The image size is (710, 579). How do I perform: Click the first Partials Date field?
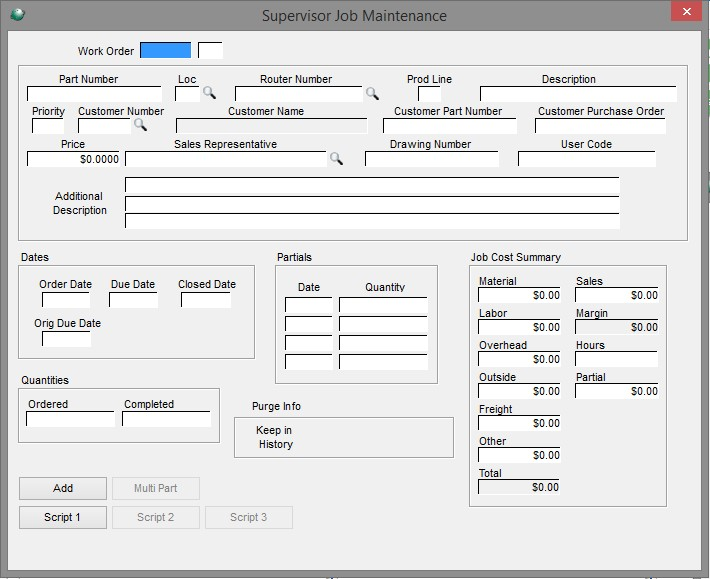pyautogui.click(x=309, y=305)
